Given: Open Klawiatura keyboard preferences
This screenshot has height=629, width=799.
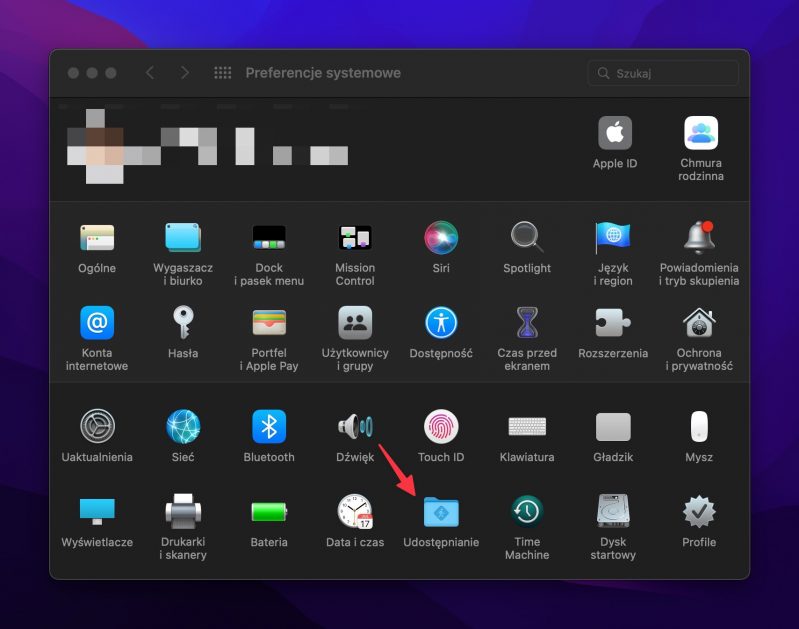Looking at the screenshot, I should click(x=527, y=426).
